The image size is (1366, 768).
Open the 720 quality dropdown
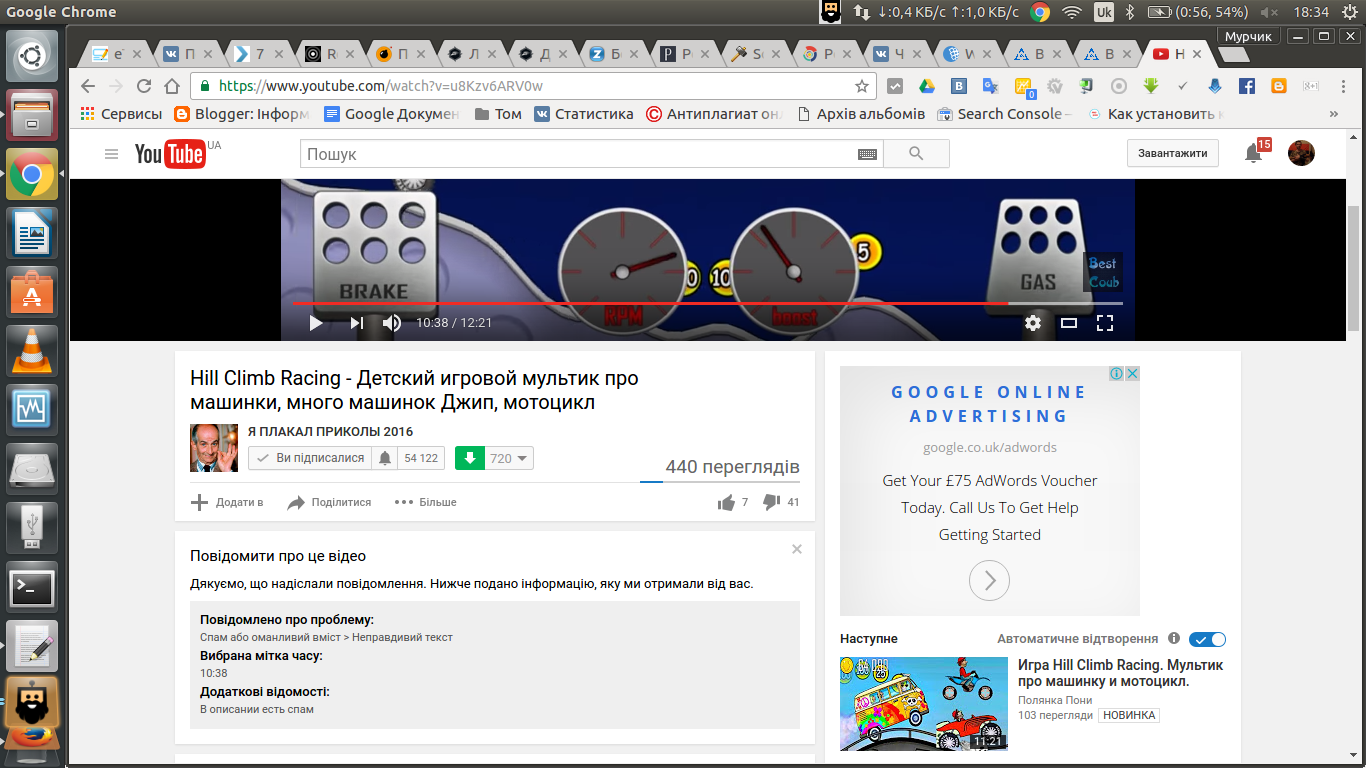click(509, 458)
